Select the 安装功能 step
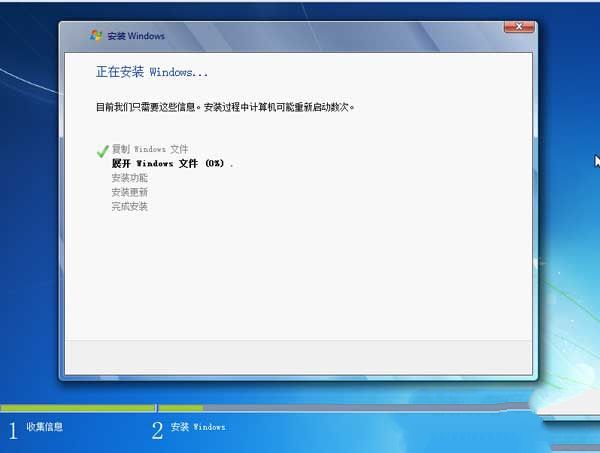The width and height of the screenshot is (600, 453). 129,177
